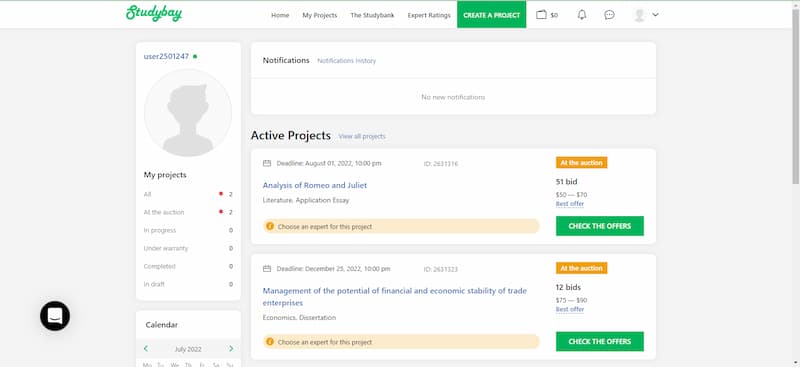This screenshot has width=800, height=367.
Task: Check the offers for Romeo and Juliet
Action: (x=599, y=226)
